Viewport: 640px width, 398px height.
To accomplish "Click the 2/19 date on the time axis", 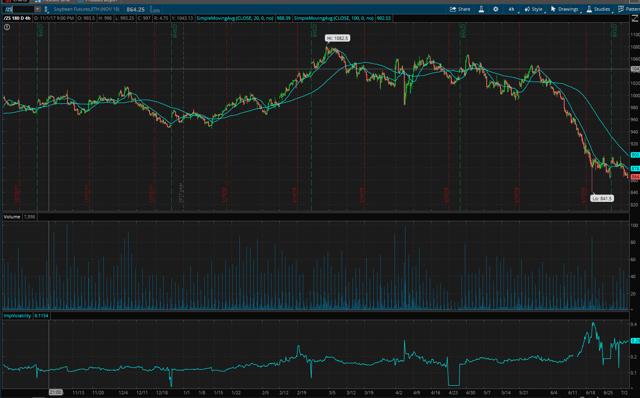I will click(302, 393).
